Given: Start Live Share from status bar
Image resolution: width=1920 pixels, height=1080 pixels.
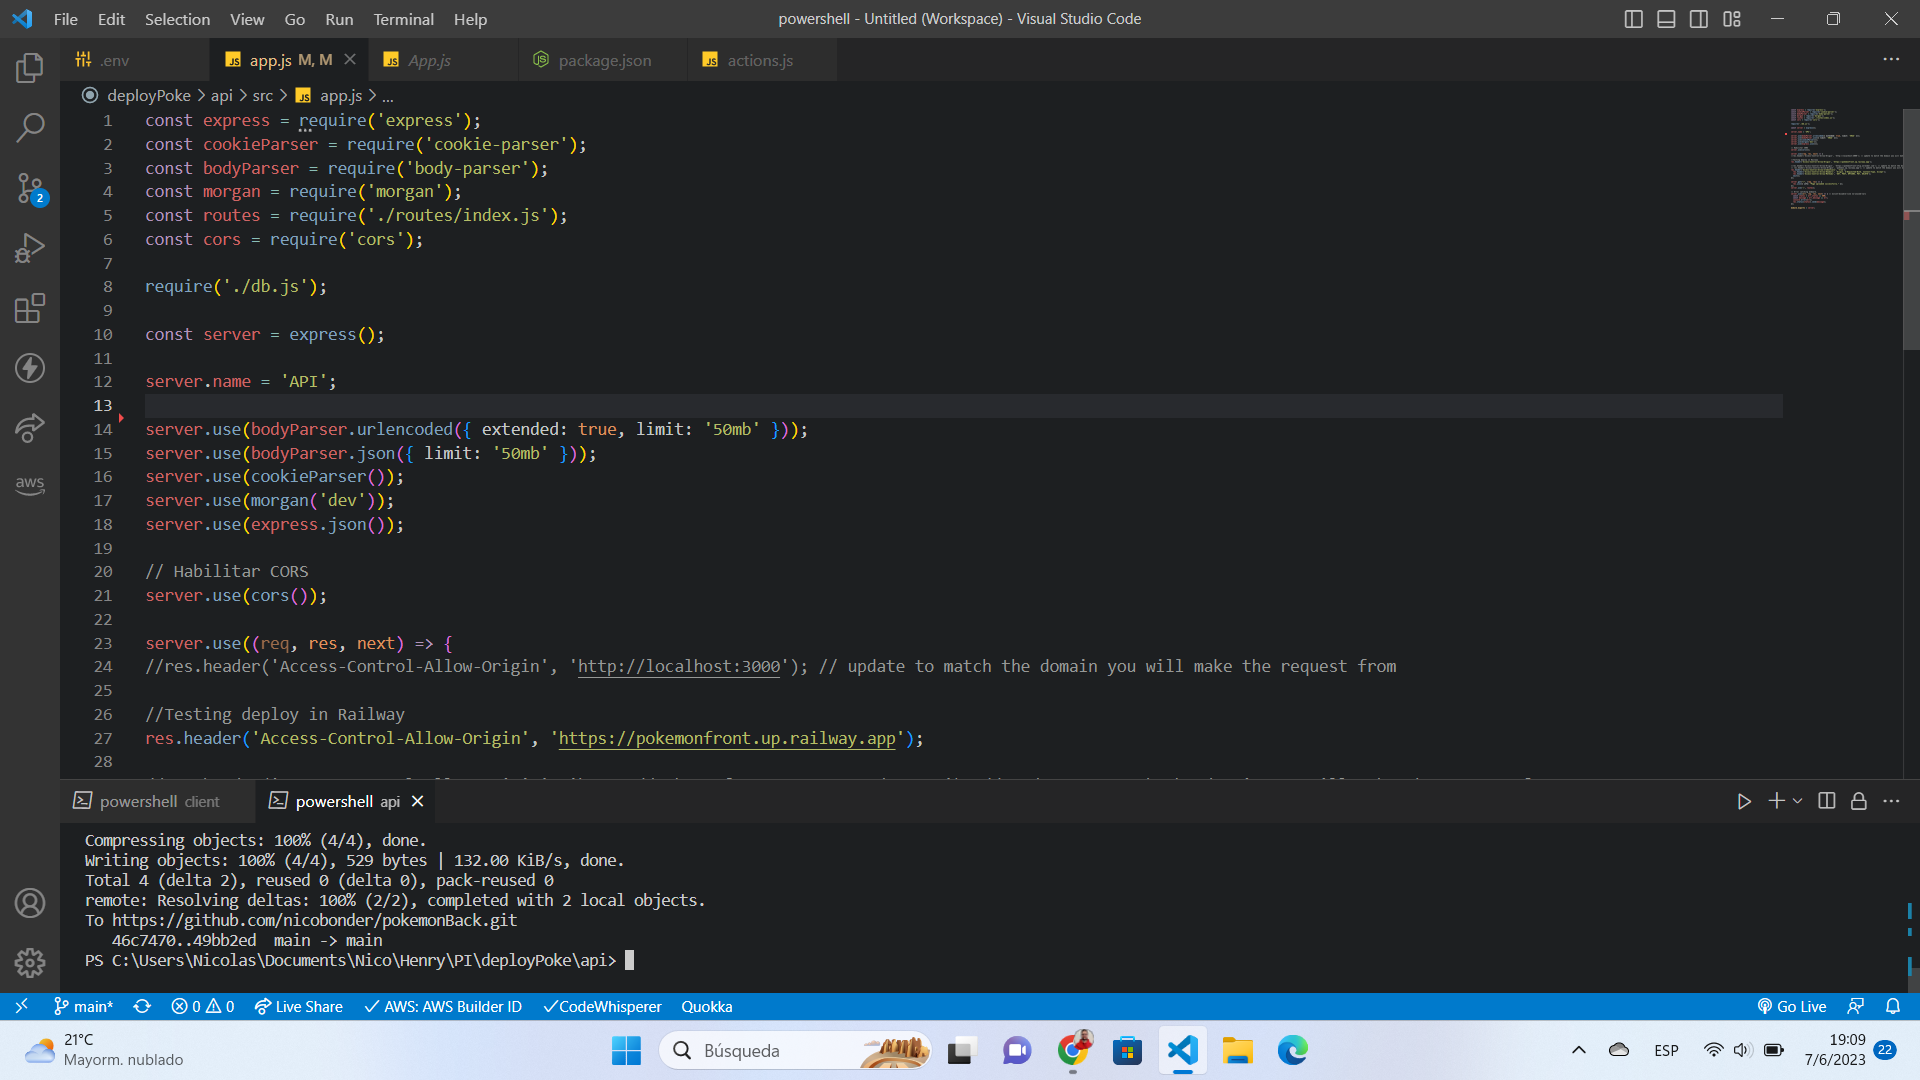Looking at the screenshot, I should tap(298, 1006).
